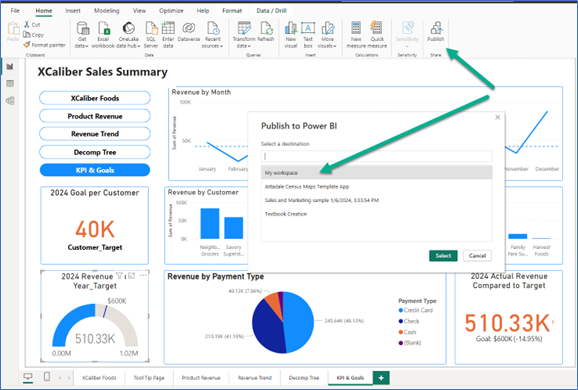
Task: Expand the Recent sources dropdown arrow
Action: coord(222,46)
